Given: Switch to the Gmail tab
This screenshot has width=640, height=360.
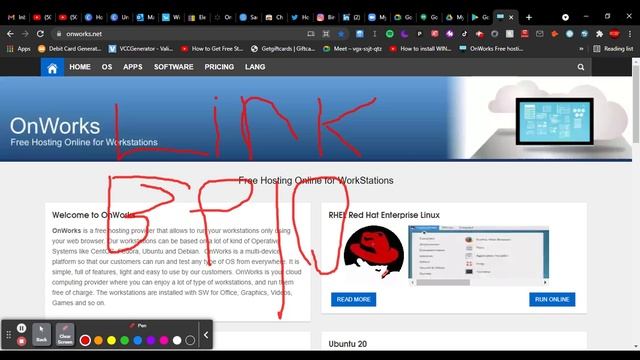Looking at the screenshot, I should (17, 17).
